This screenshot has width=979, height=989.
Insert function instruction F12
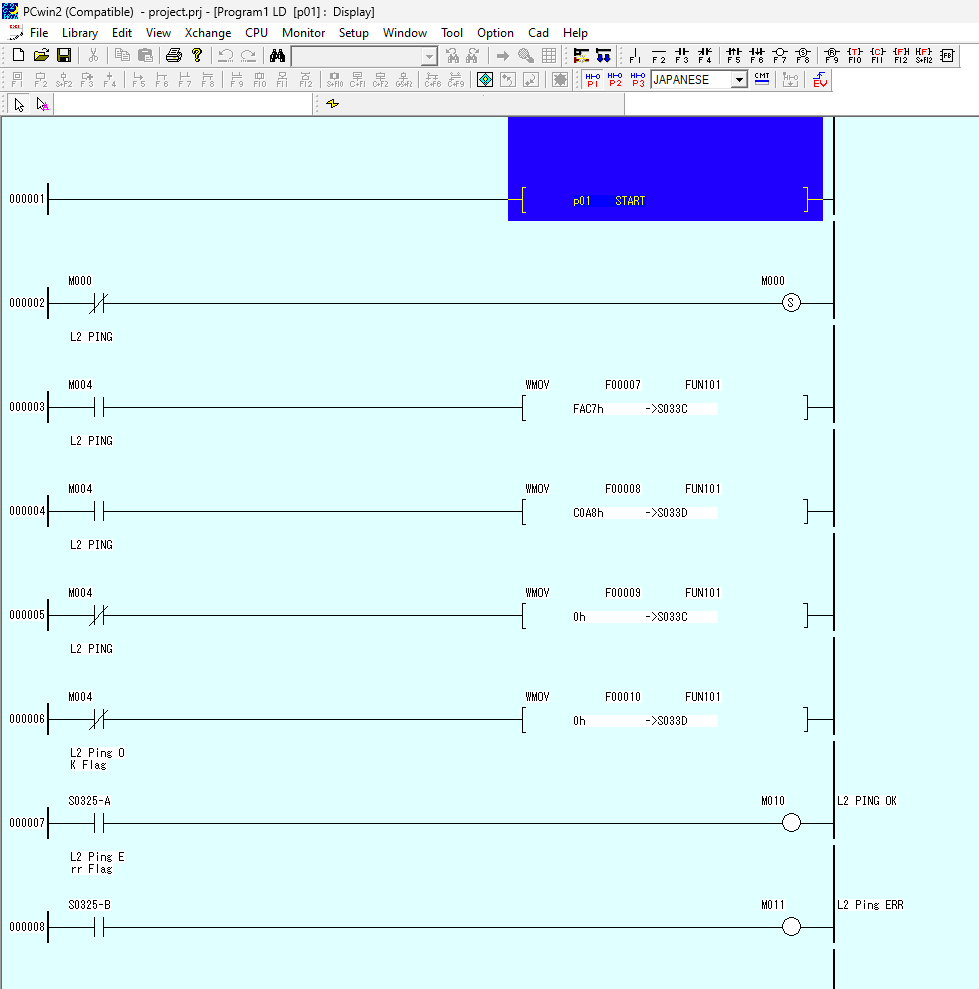pos(901,56)
